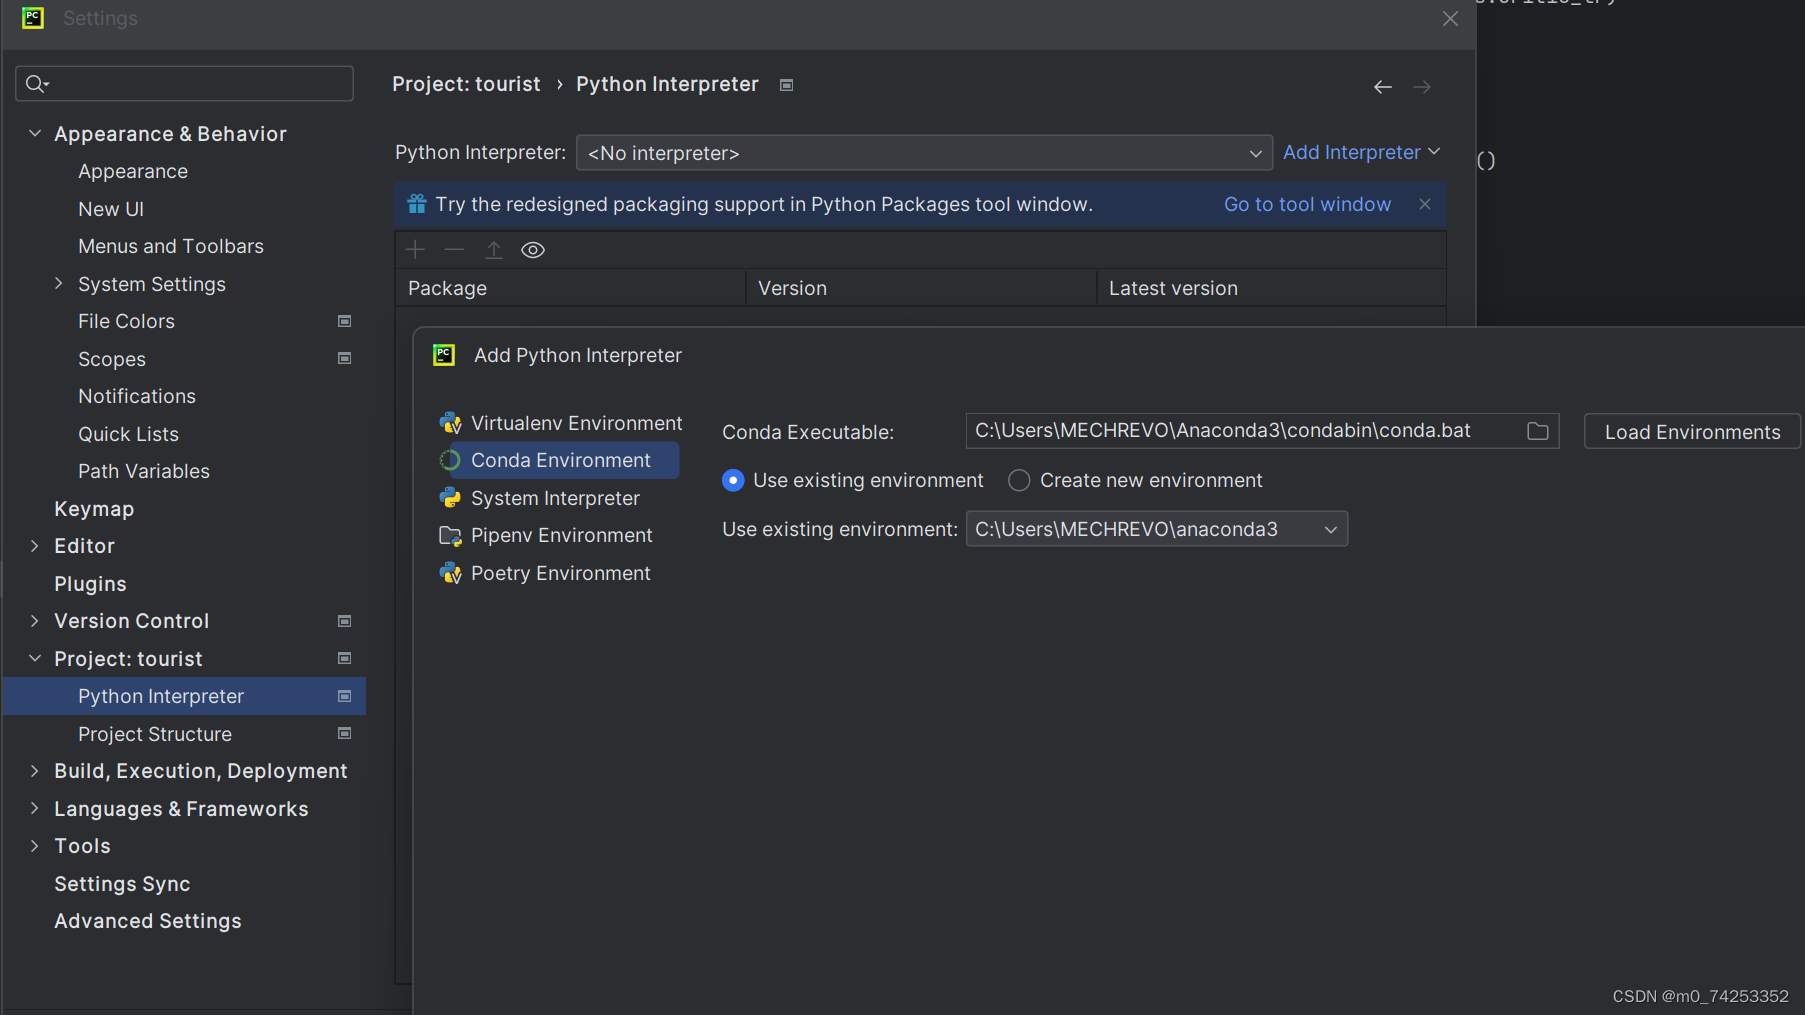Click the PyCharm icon in Add Python Interpreter dialog

click(444, 355)
